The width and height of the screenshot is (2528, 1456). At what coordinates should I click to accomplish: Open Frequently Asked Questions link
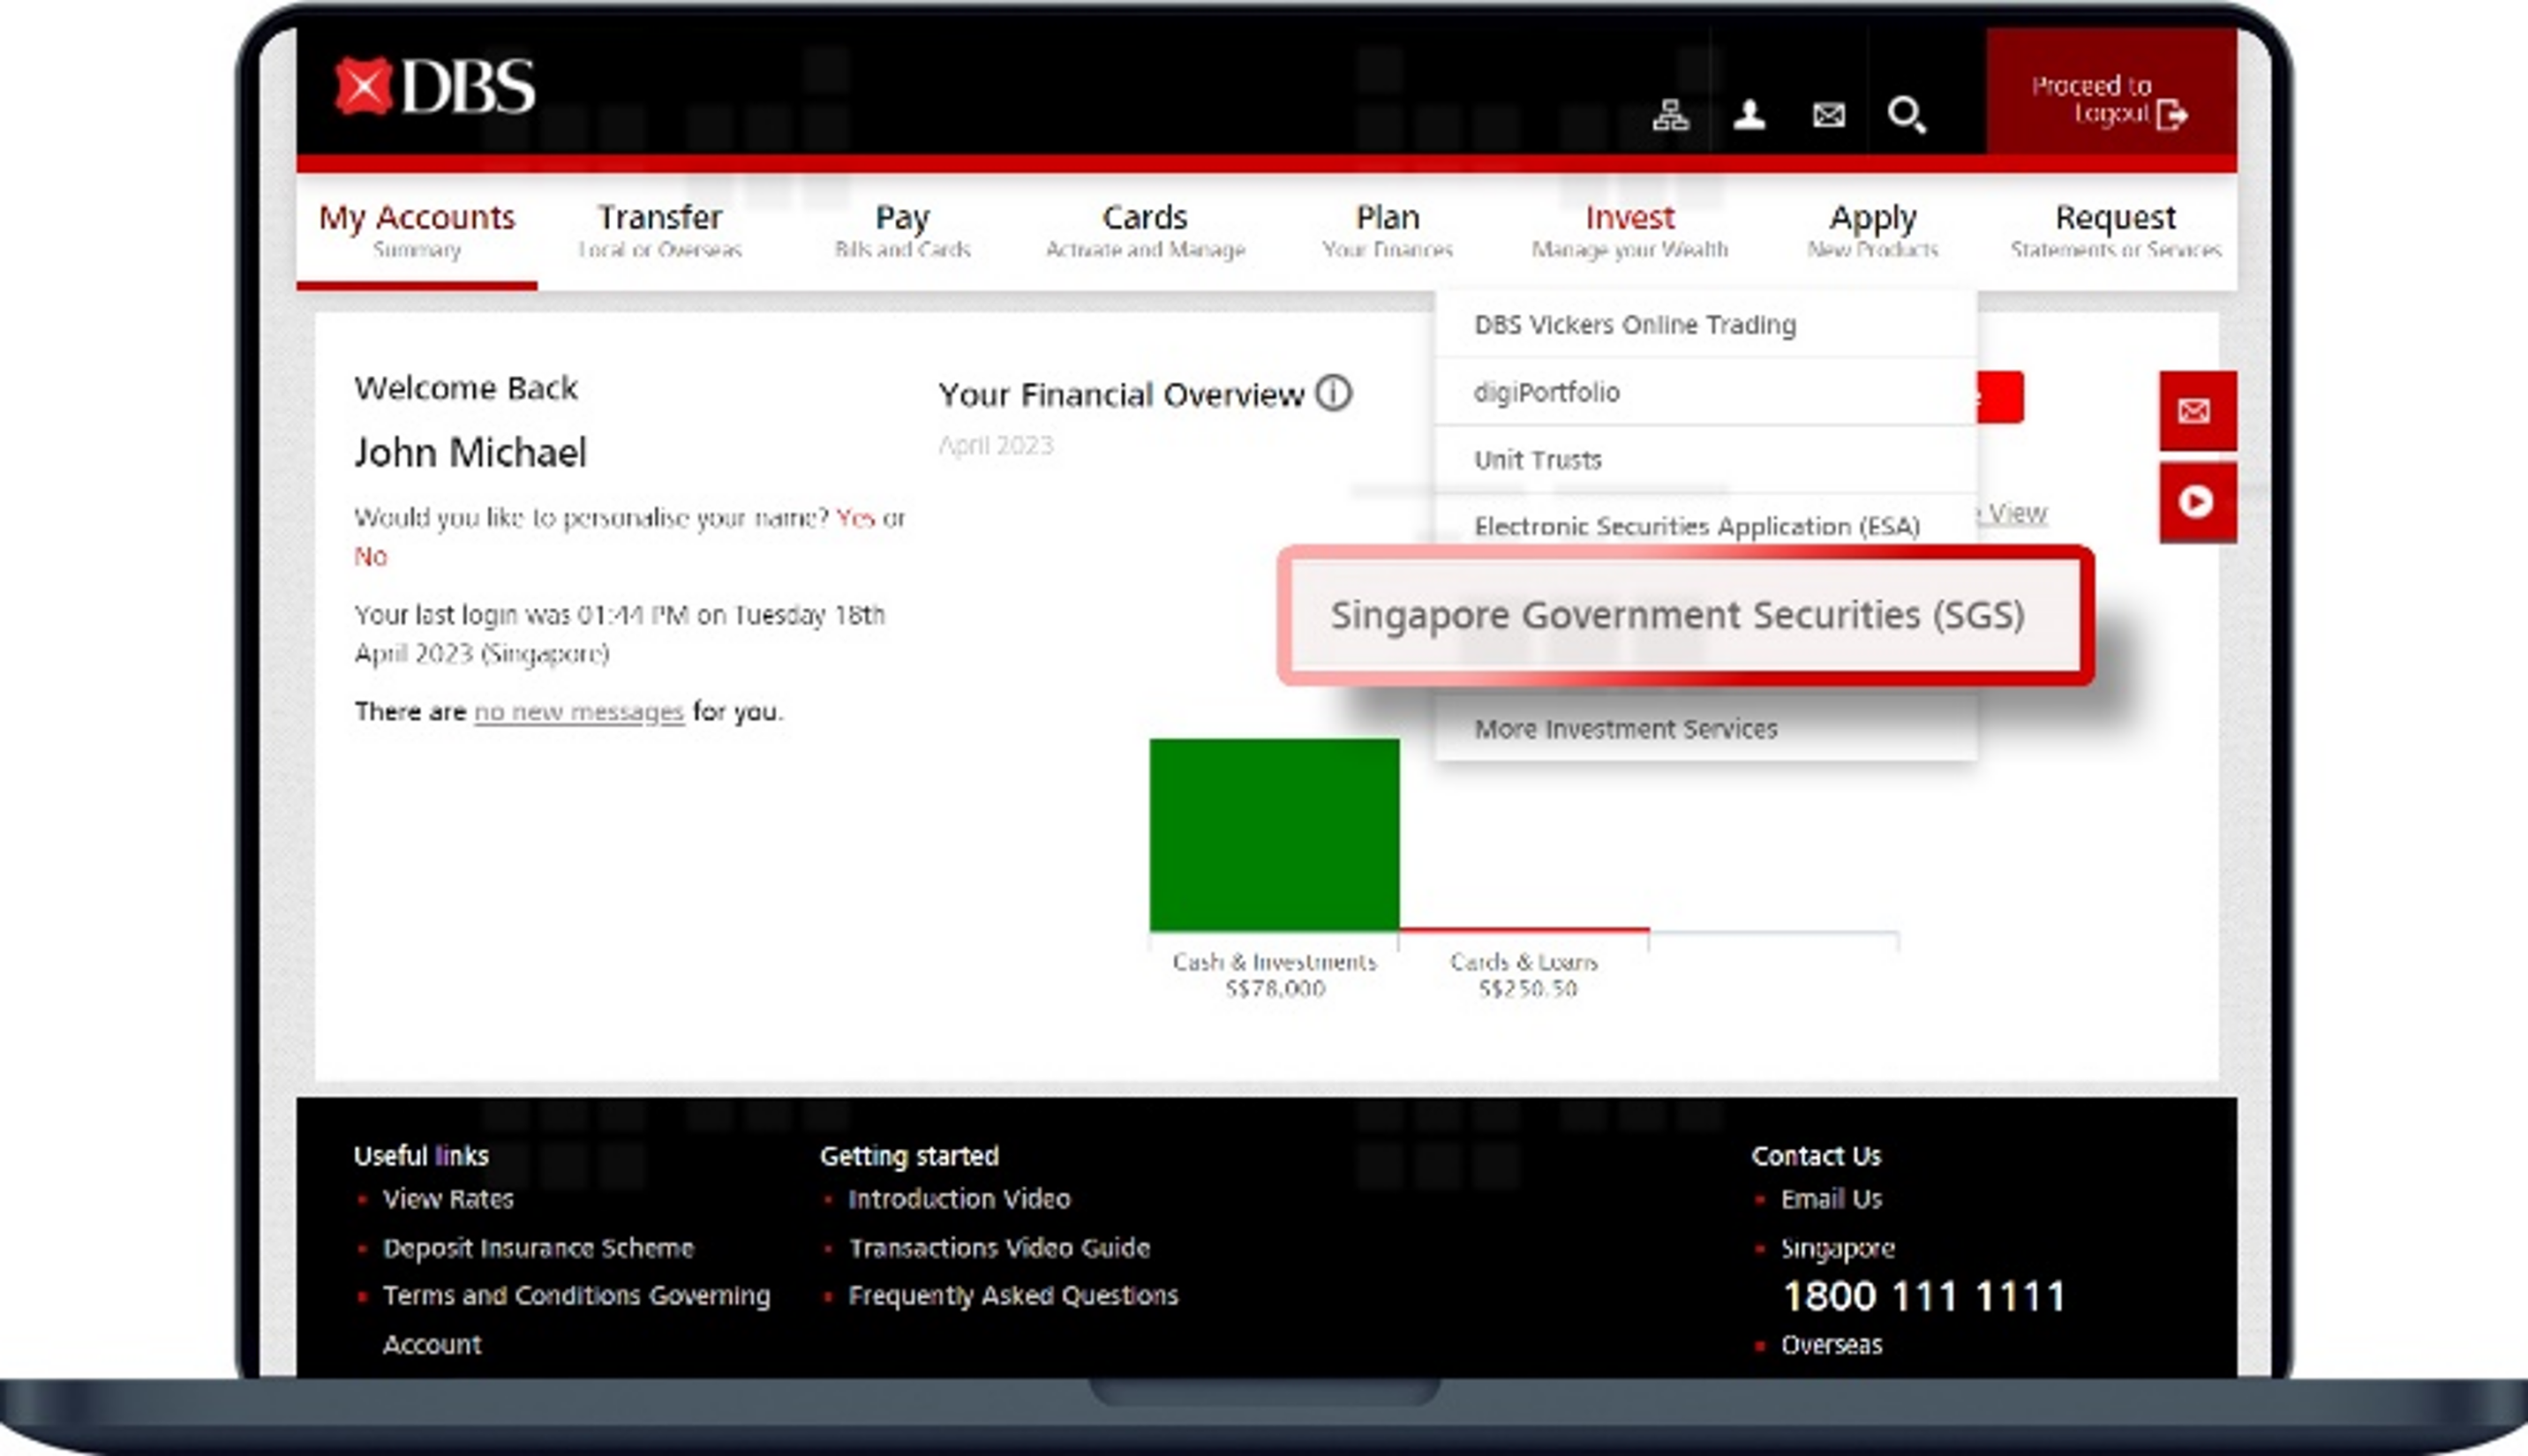coord(1013,1295)
